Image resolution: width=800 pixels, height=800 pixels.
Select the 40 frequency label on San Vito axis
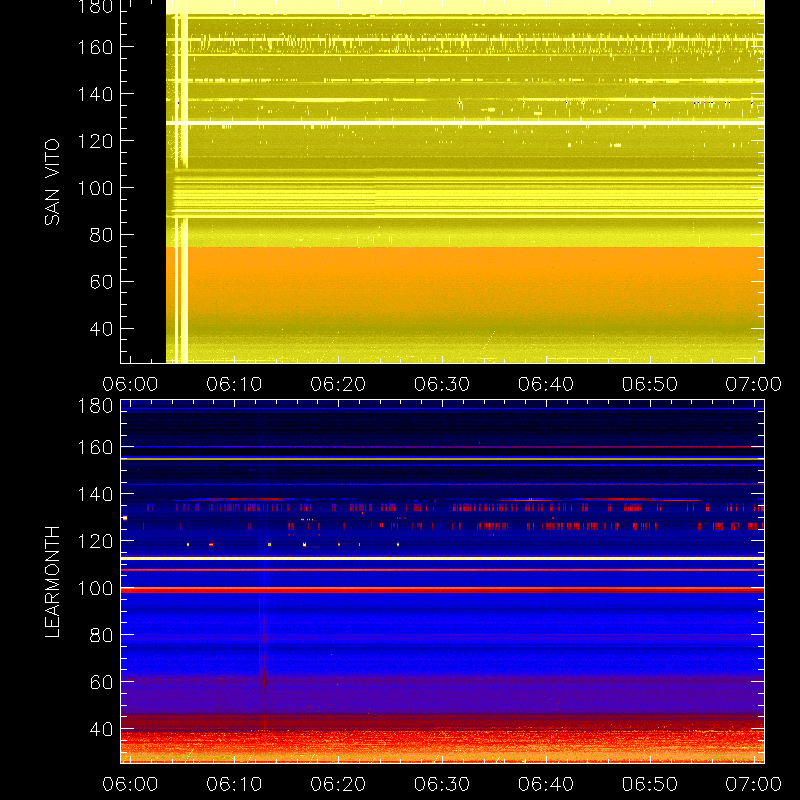click(102, 329)
